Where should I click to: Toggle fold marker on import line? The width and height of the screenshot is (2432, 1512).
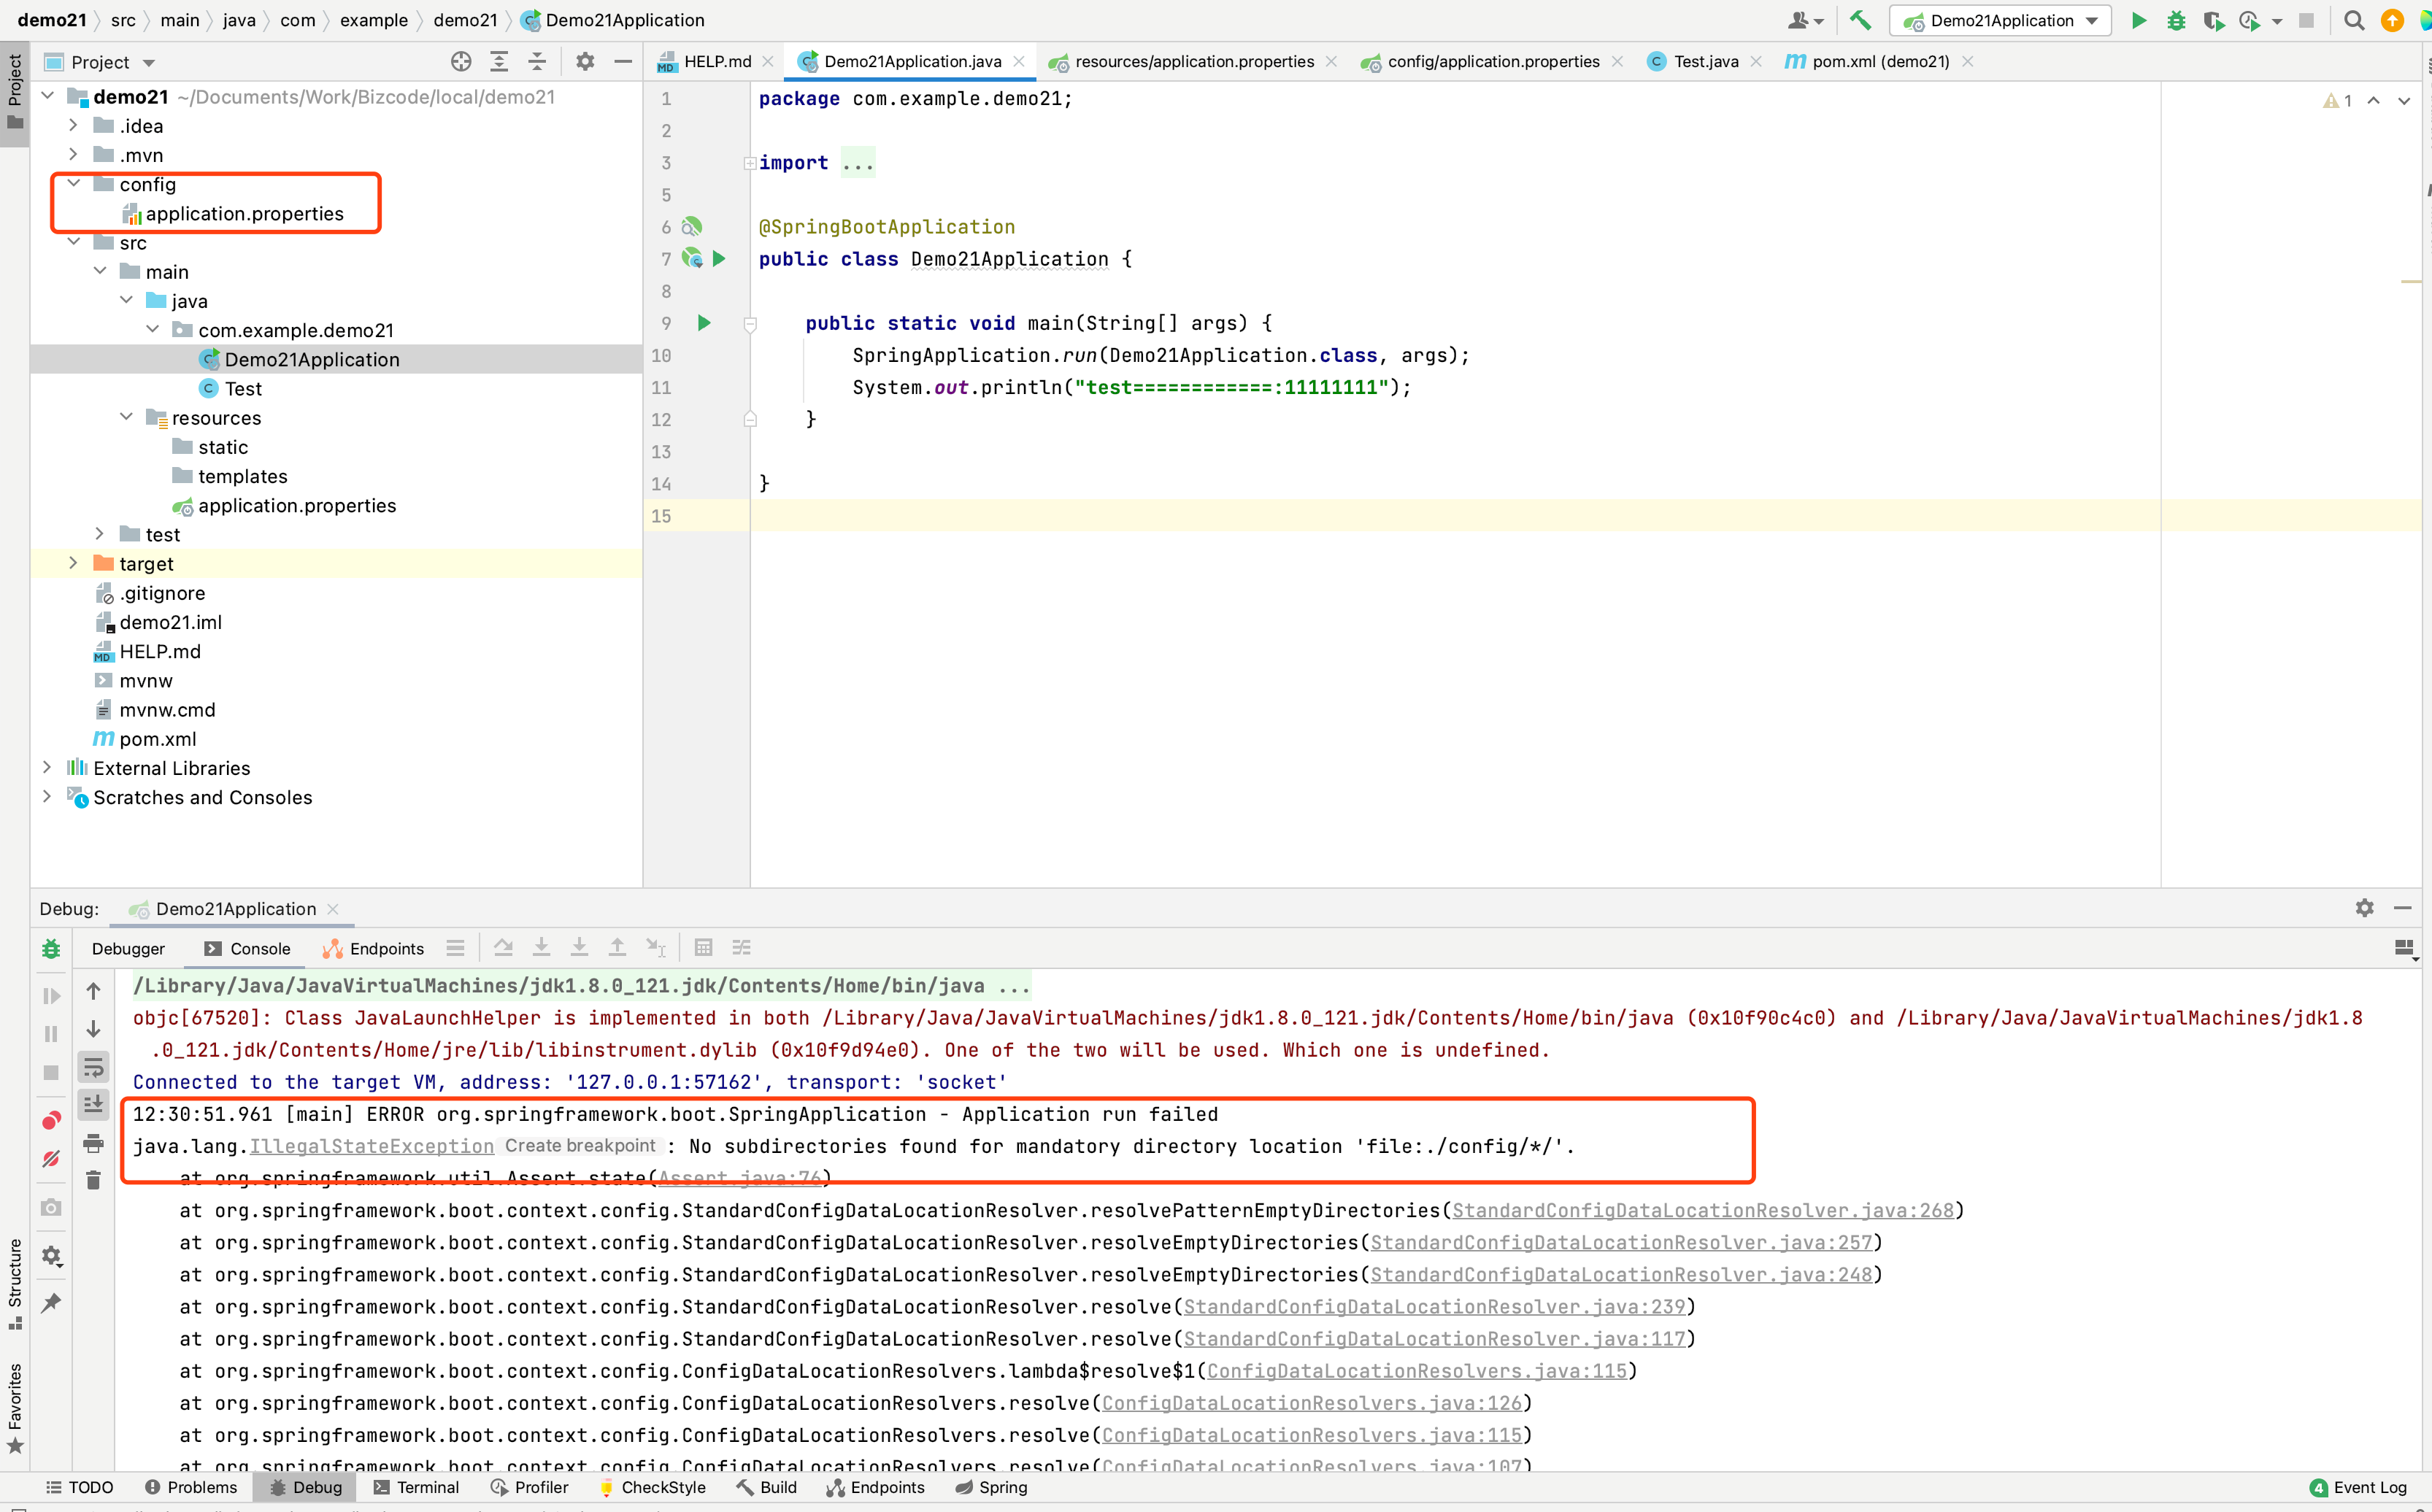click(749, 163)
